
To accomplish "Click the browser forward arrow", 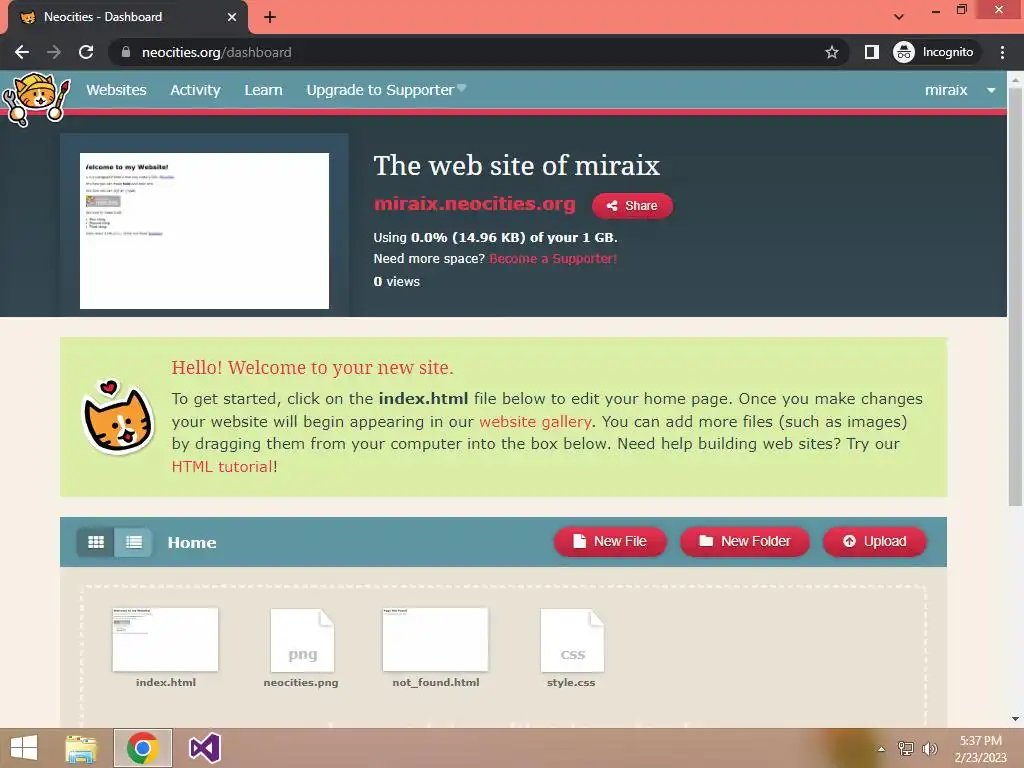I will click(x=54, y=52).
